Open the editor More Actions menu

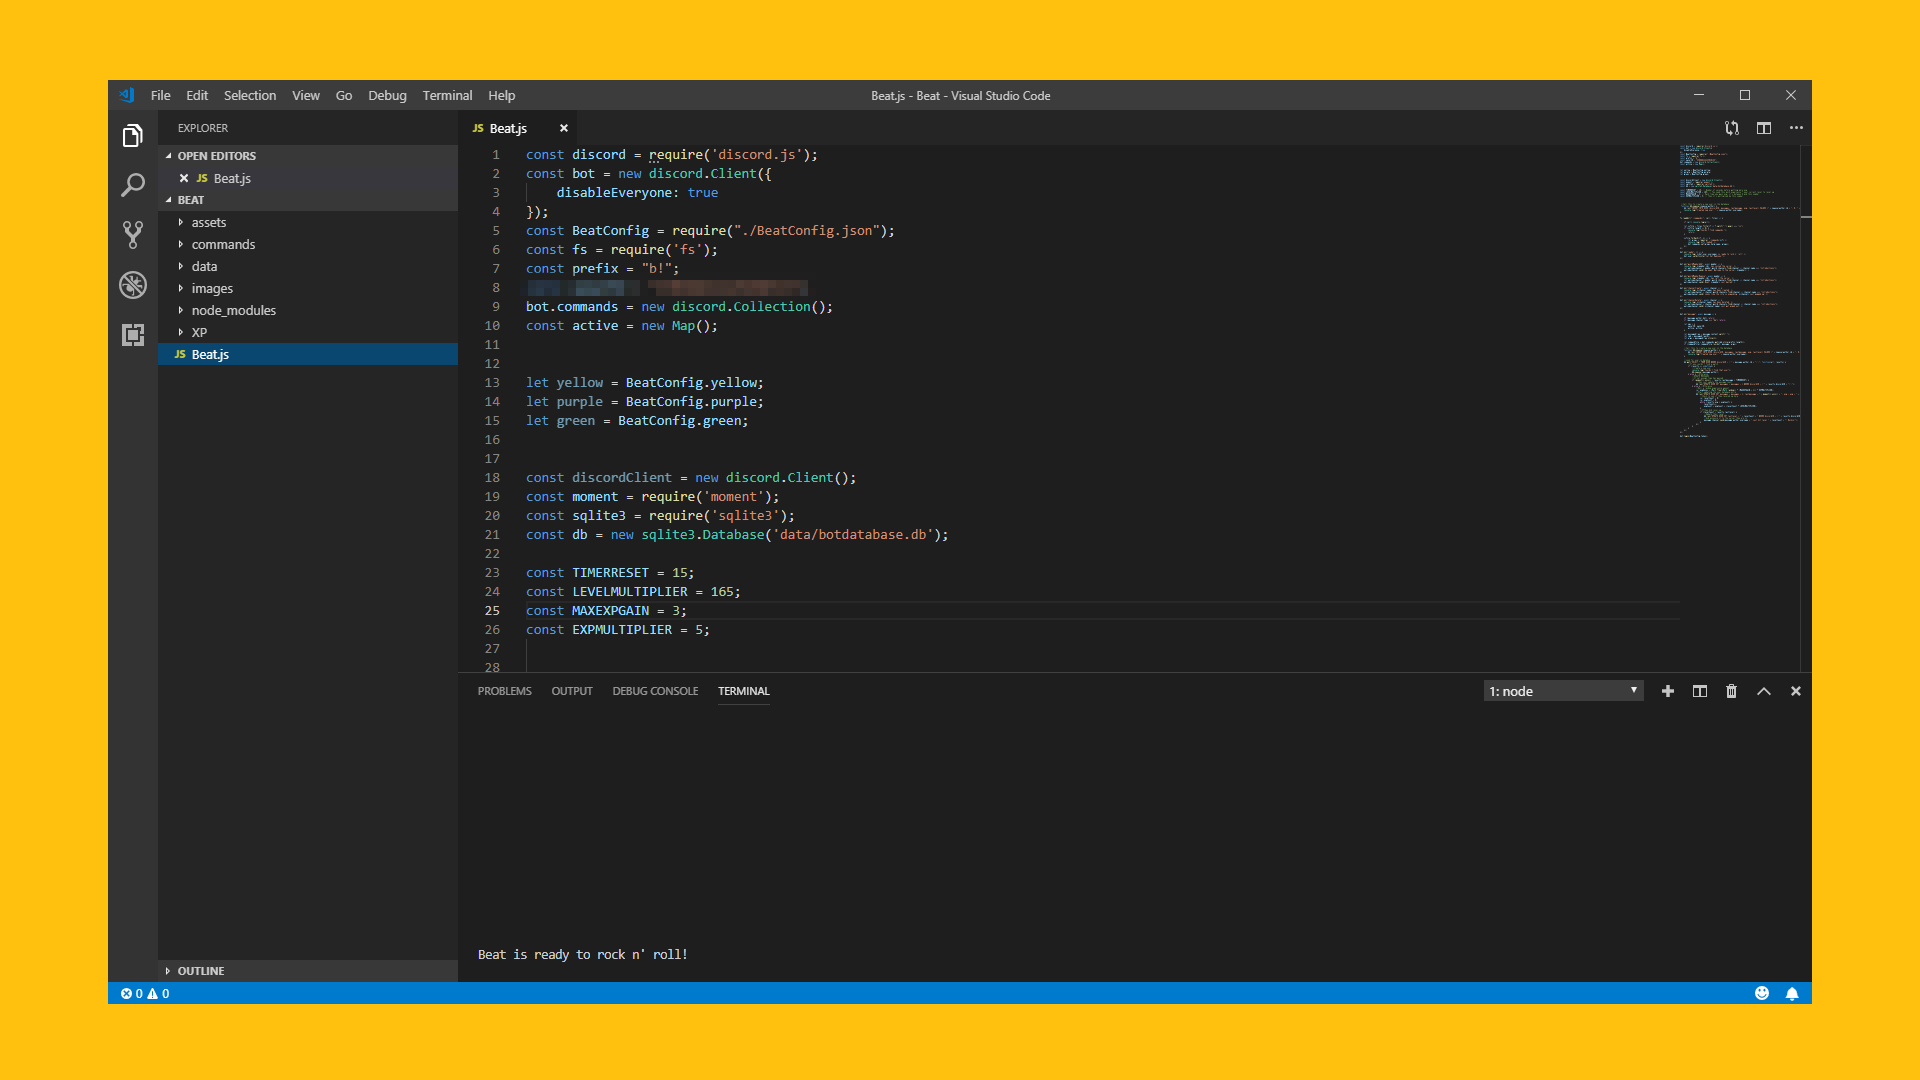click(1796, 128)
